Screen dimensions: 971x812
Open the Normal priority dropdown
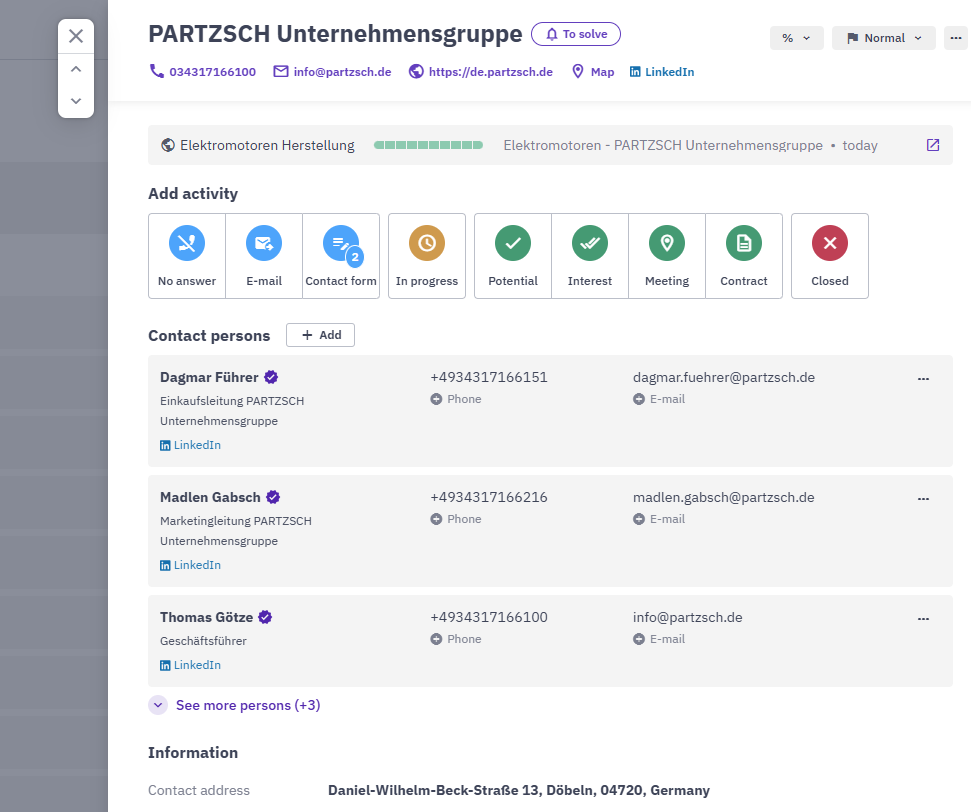pyautogui.click(x=884, y=38)
